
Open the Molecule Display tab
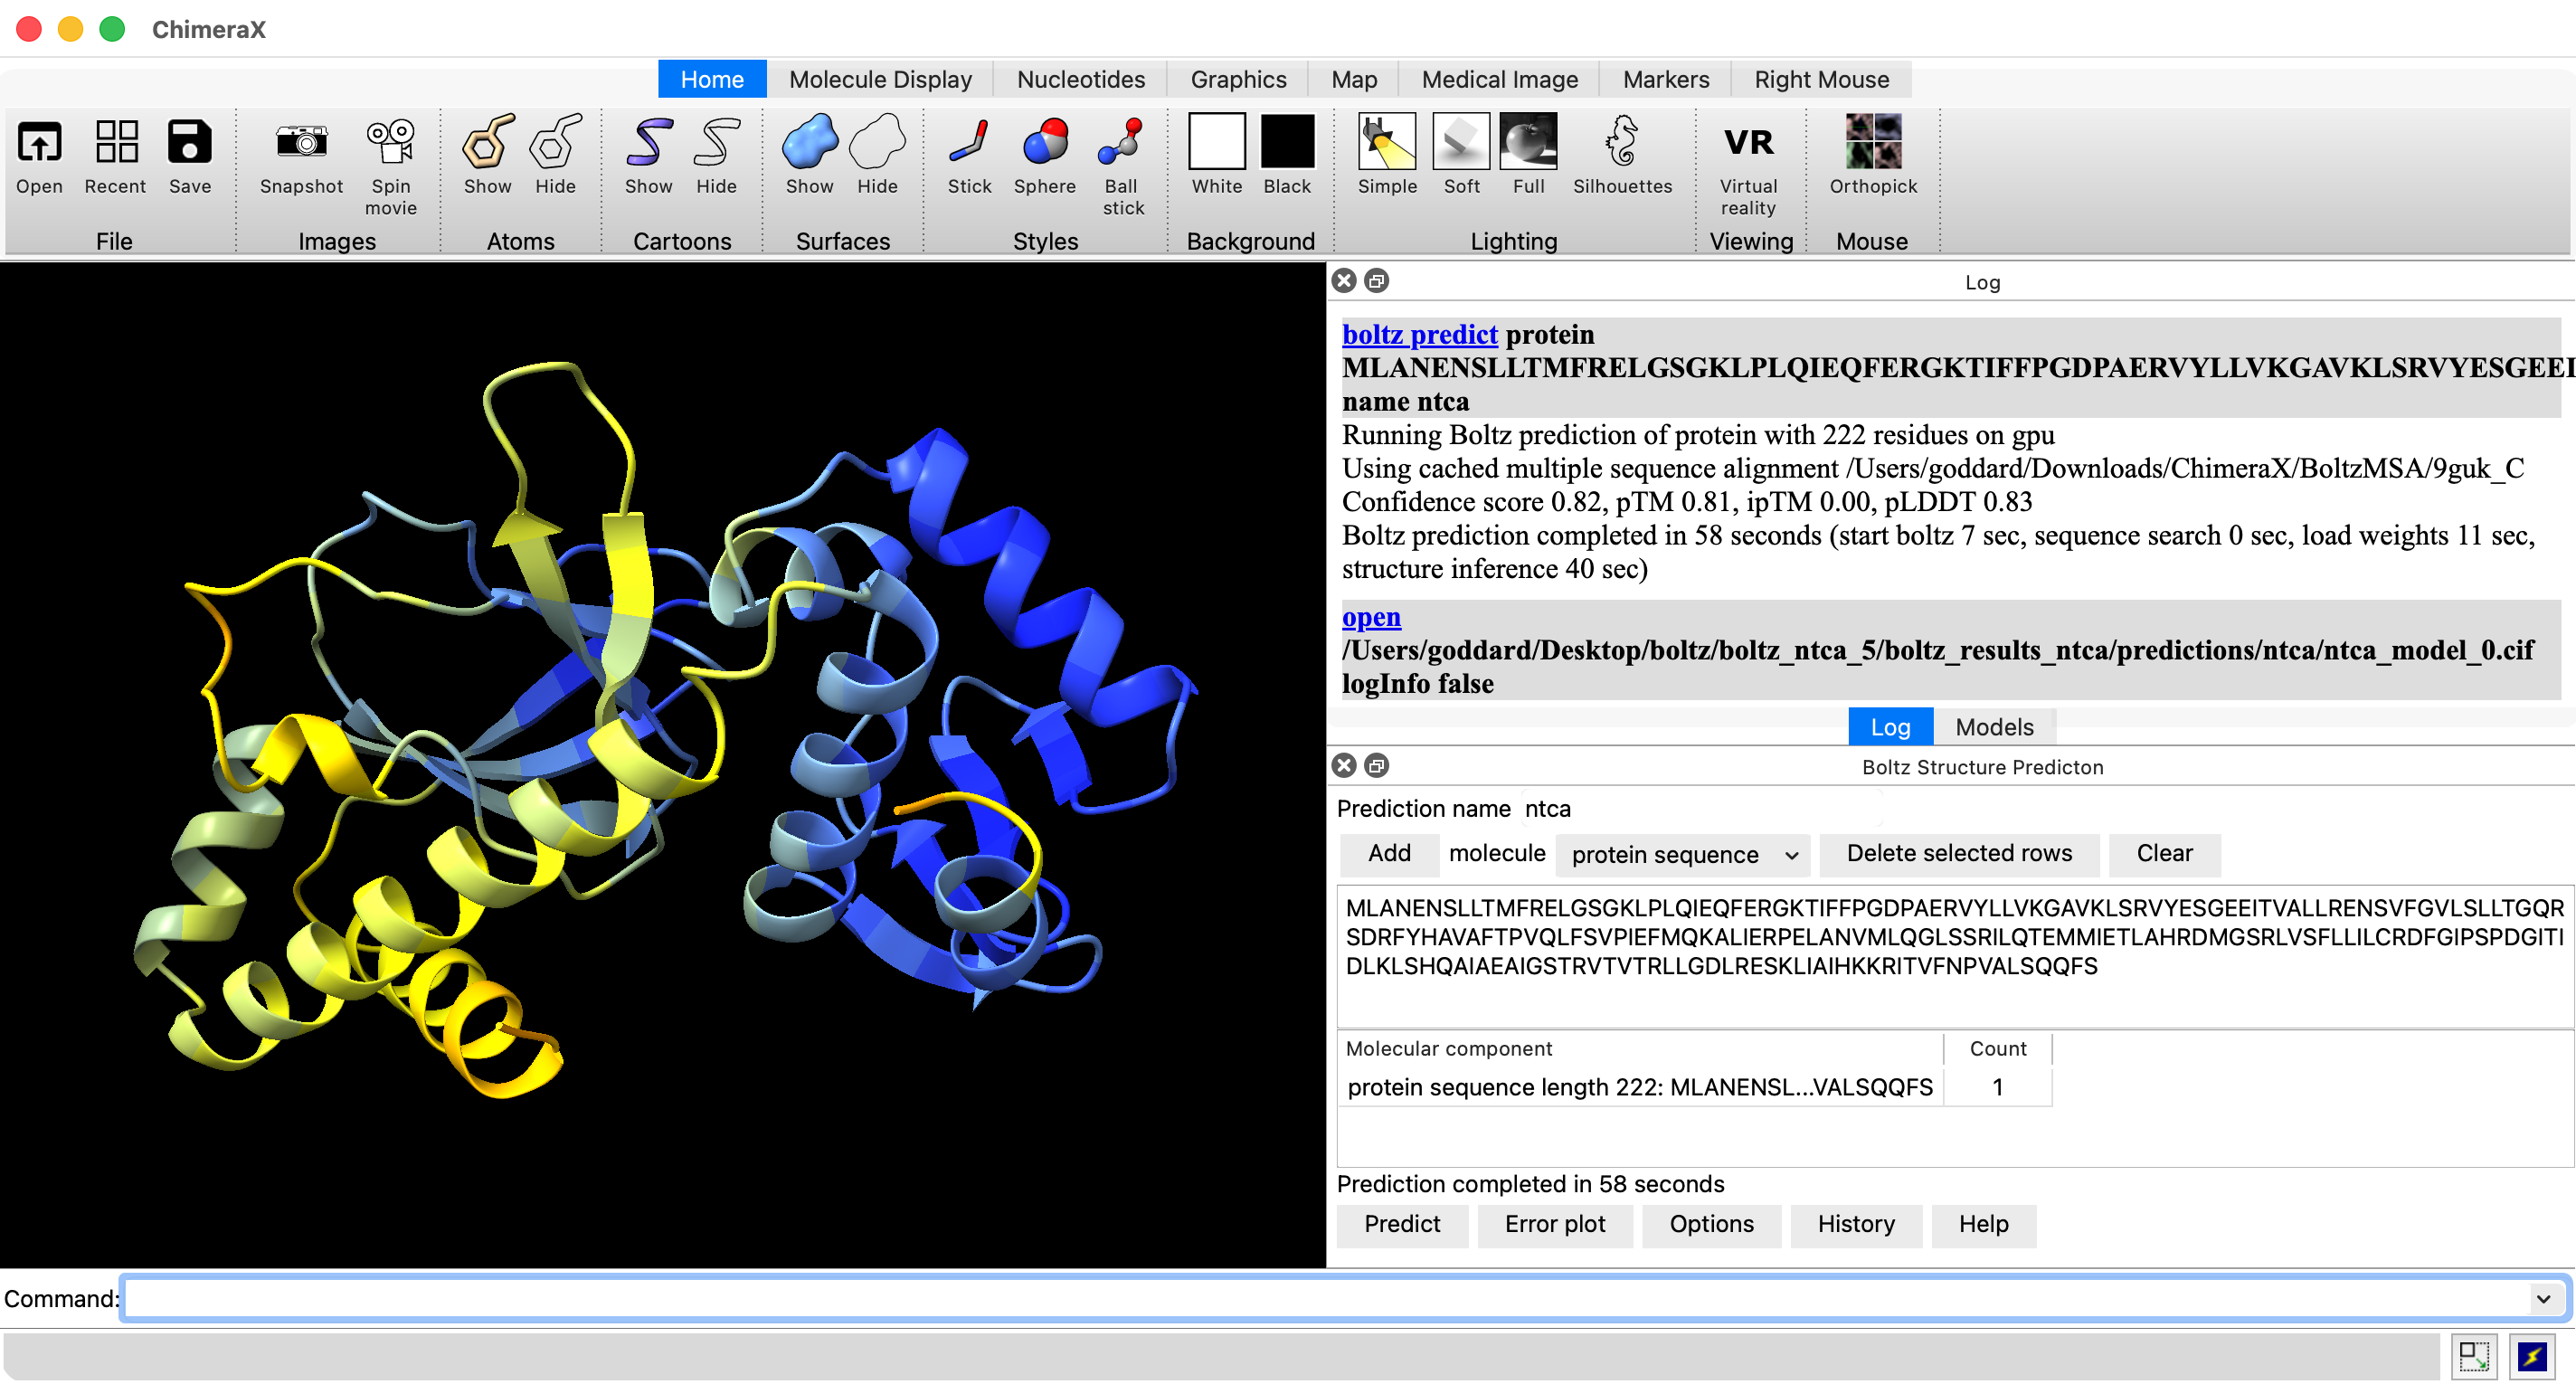tap(879, 79)
